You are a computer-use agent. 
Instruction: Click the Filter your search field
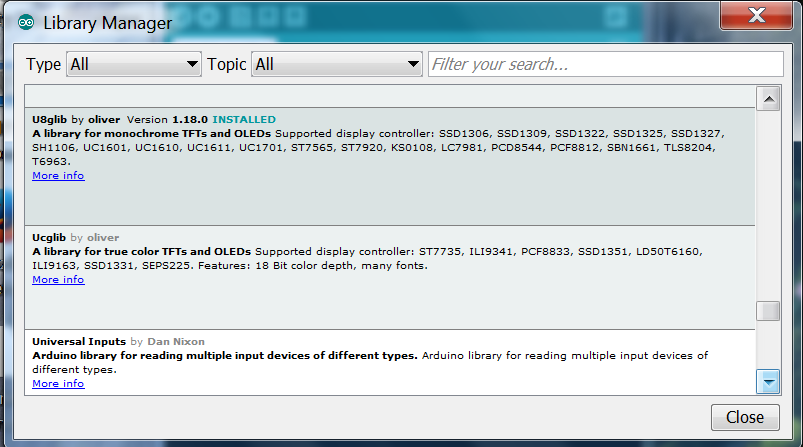606,64
